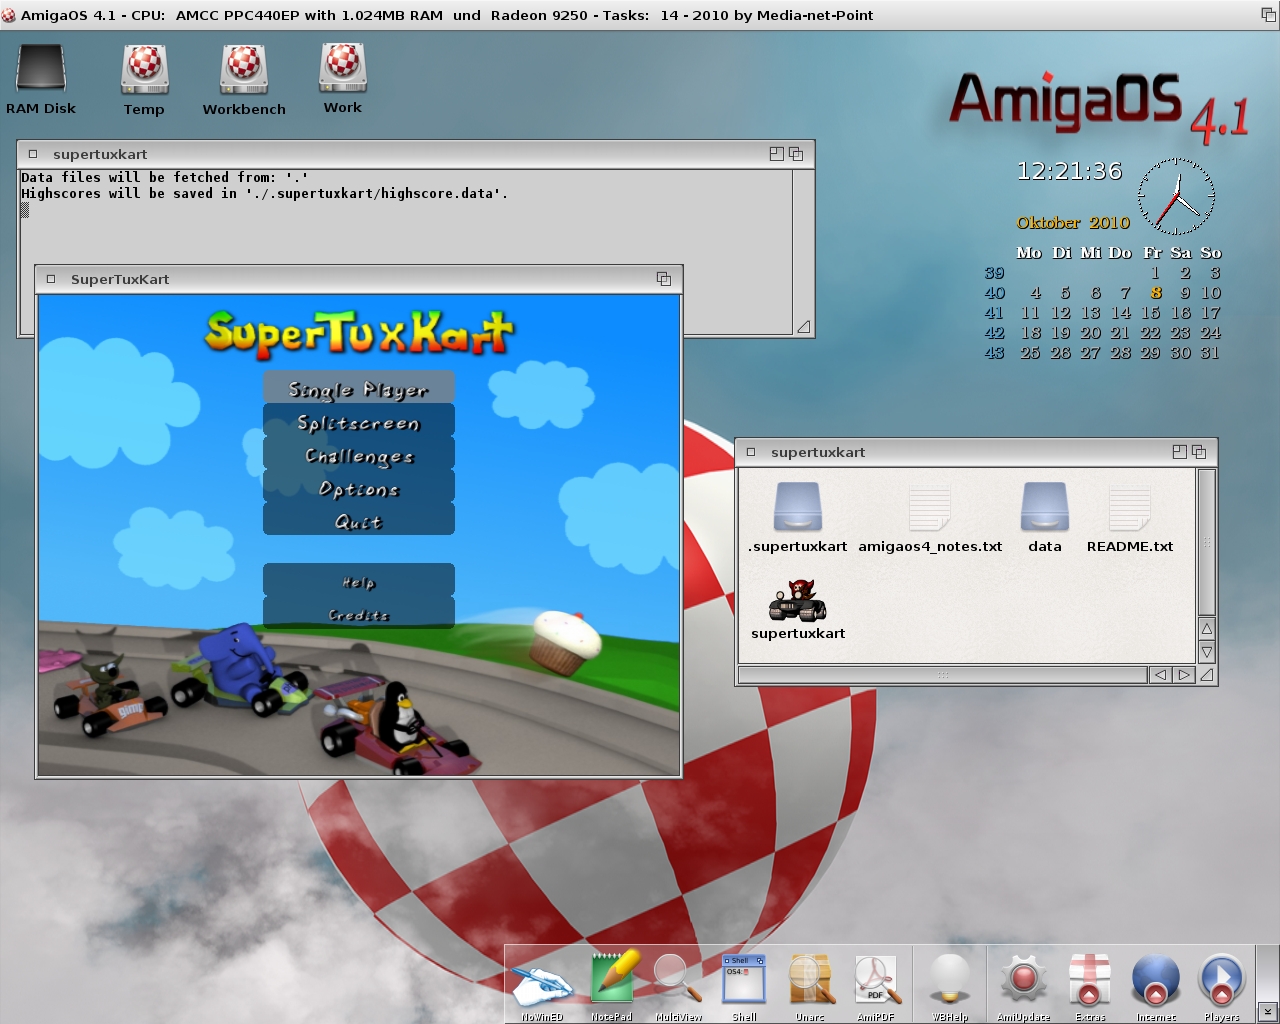Screen dimensions: 1280x1024
Task: Click the vertical scrollbar of supertuxkart drawer
Action: coord(1207,542)
